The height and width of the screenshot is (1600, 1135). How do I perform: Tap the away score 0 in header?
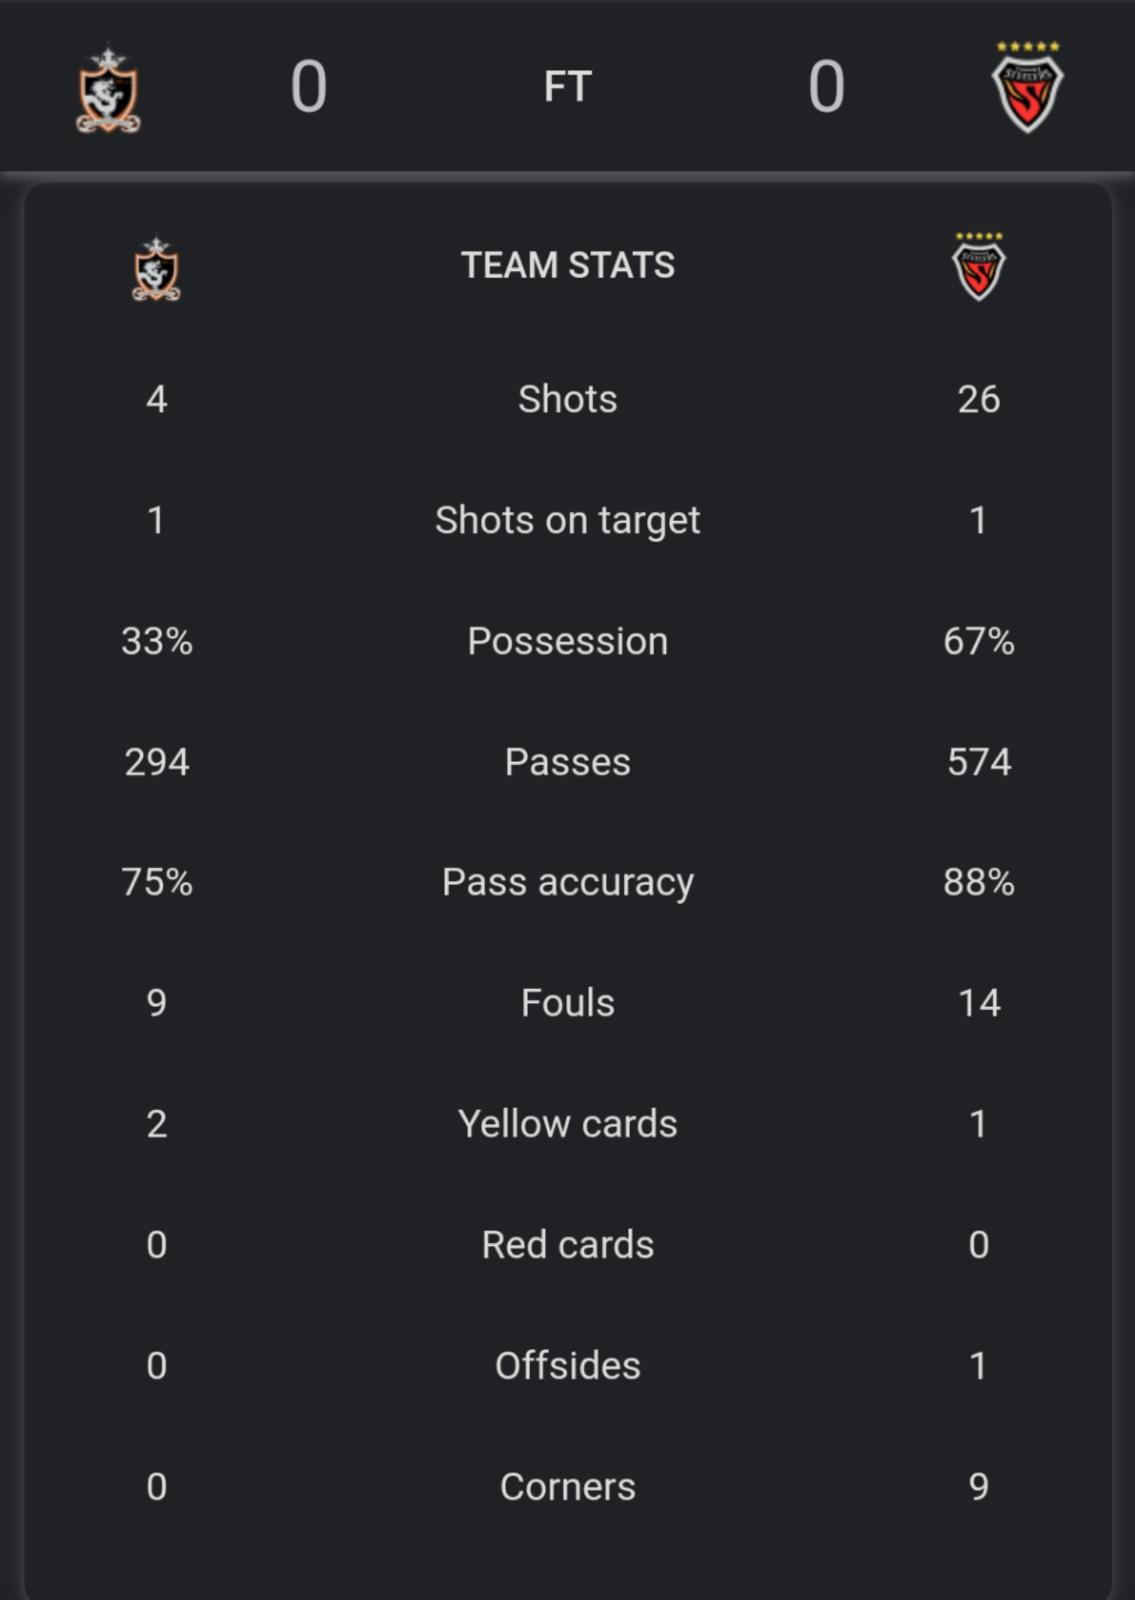(826, 86)
